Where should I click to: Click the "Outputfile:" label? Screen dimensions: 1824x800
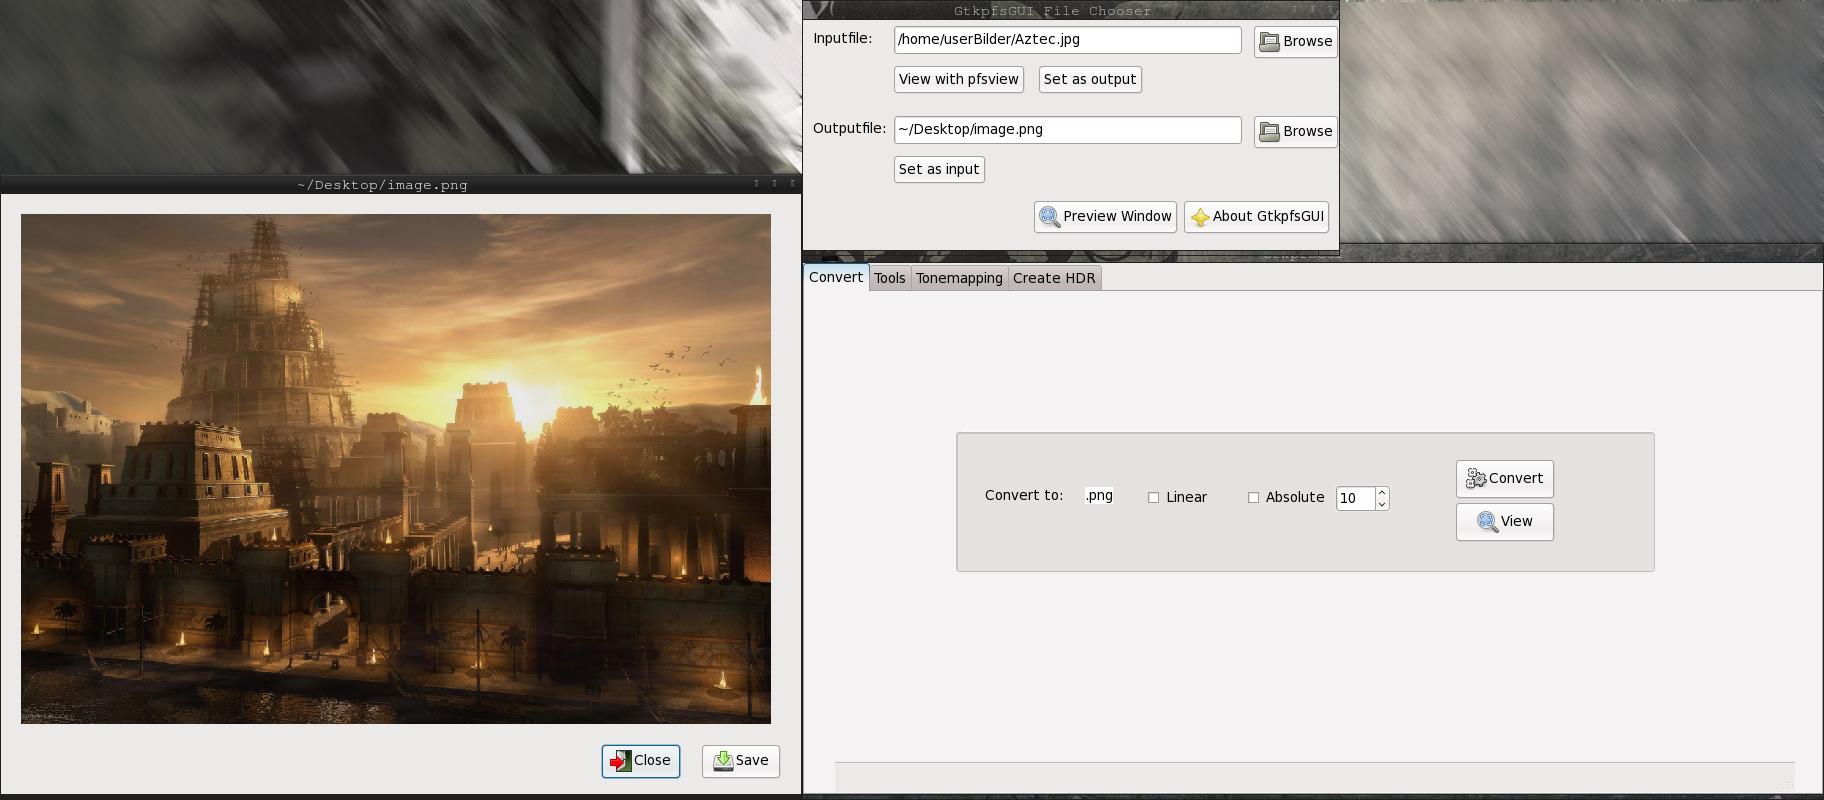pyautogui.click(x=850, y=129)
